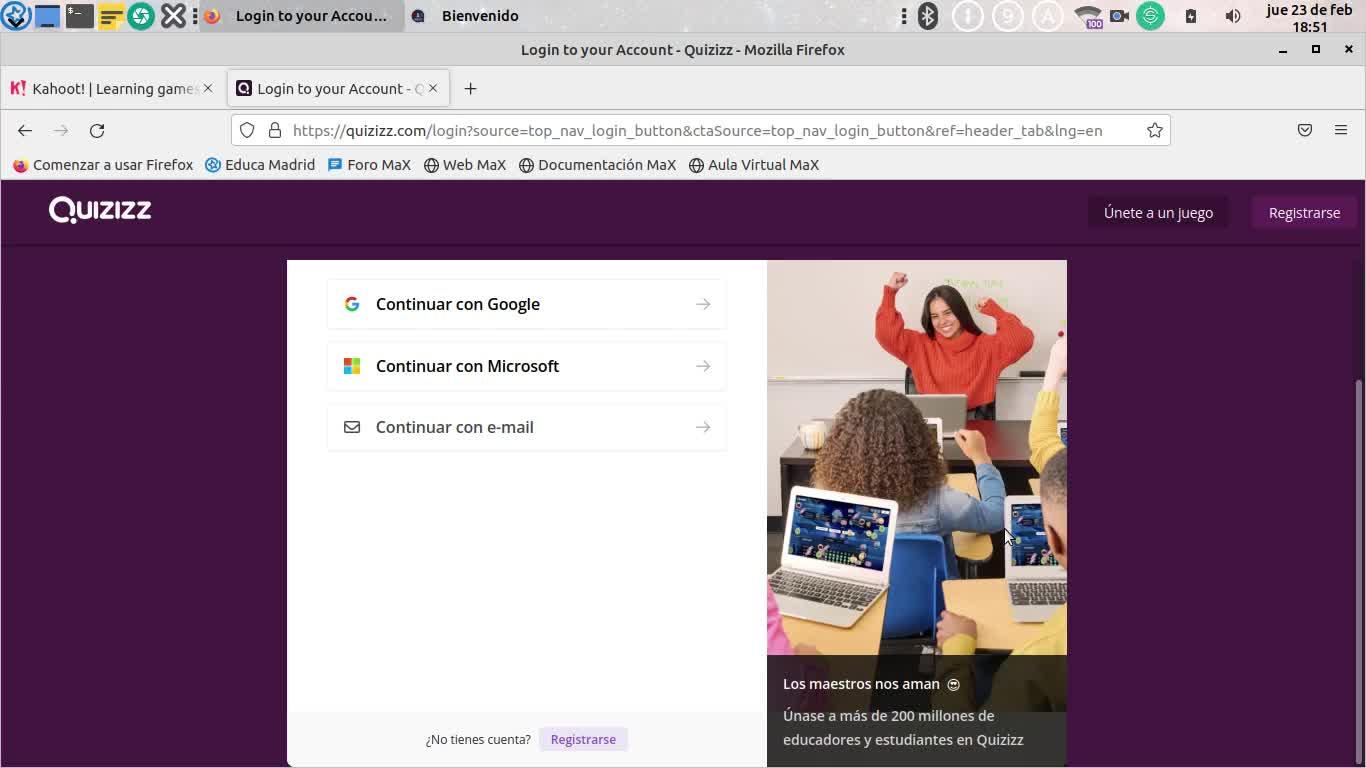Open the screen recorder camera tray icon
This screenshot has width=1366, height=768.
click(x=1119, y=16)
